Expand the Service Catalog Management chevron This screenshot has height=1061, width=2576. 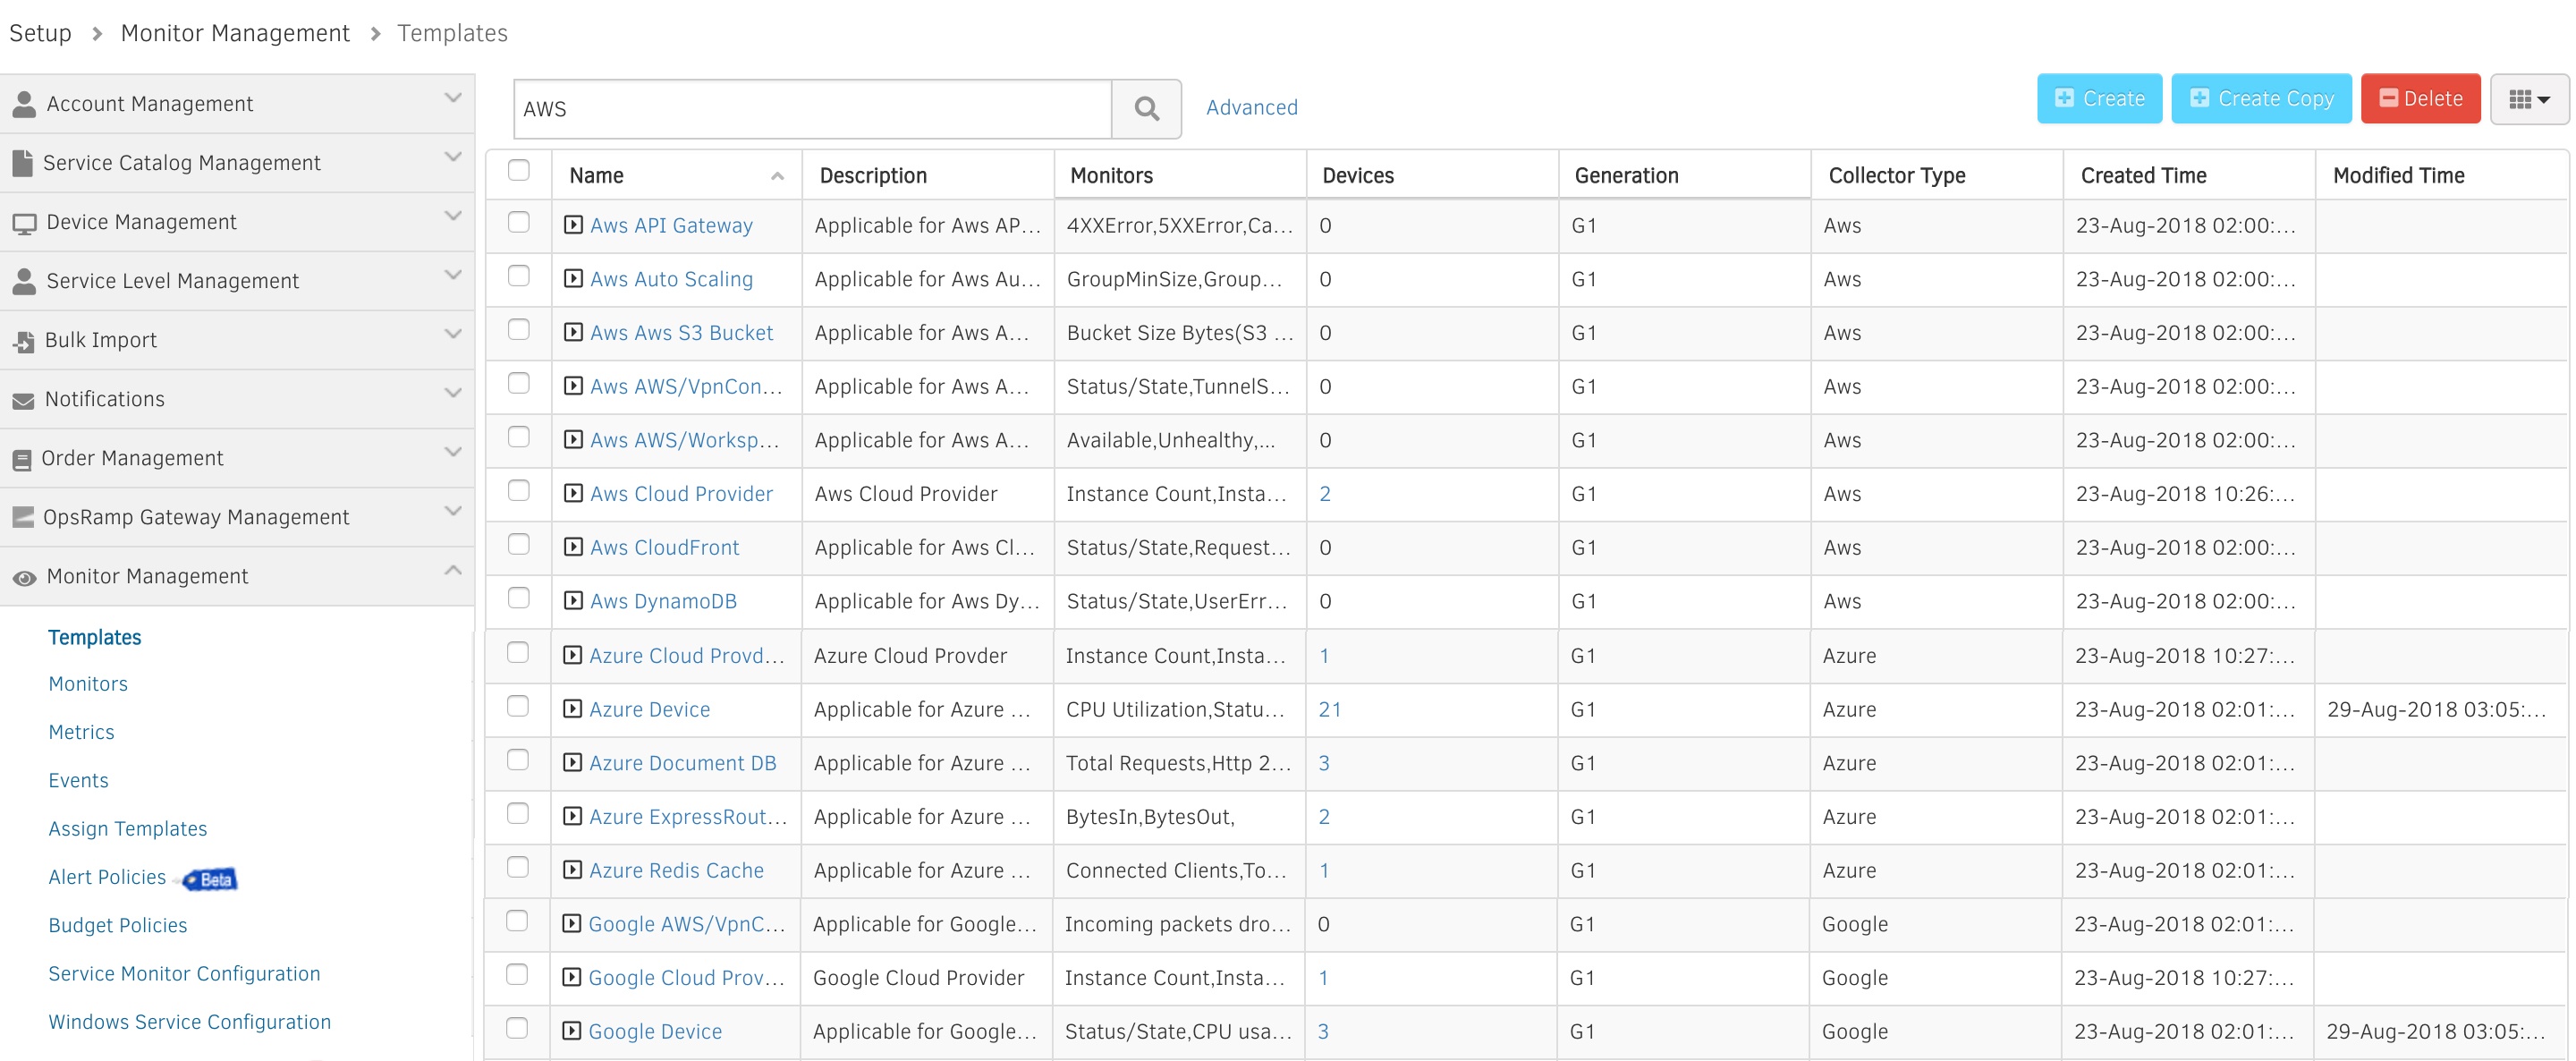pyautogui.click(x=453, y=157)
